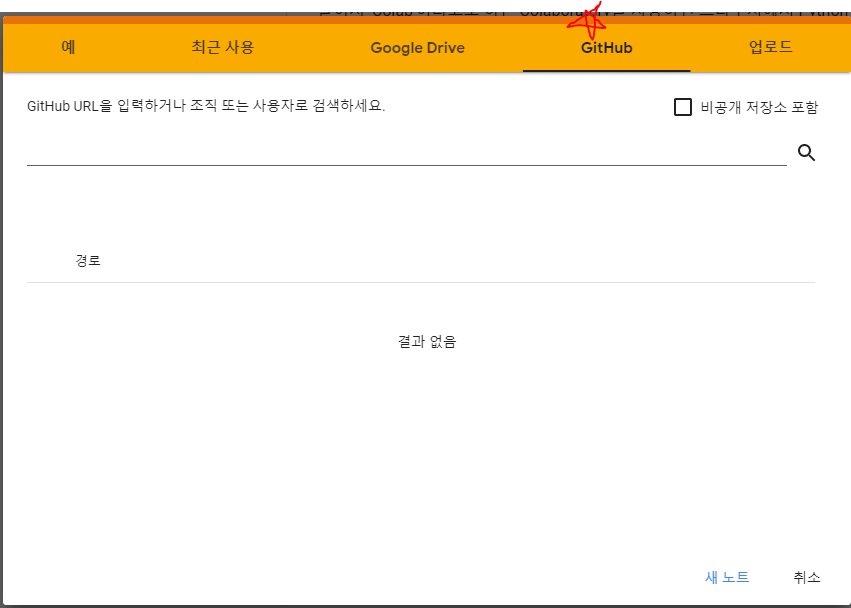Switch to the 최근 사용 tab
Screen dimensions: 851x608
(223, 47)
